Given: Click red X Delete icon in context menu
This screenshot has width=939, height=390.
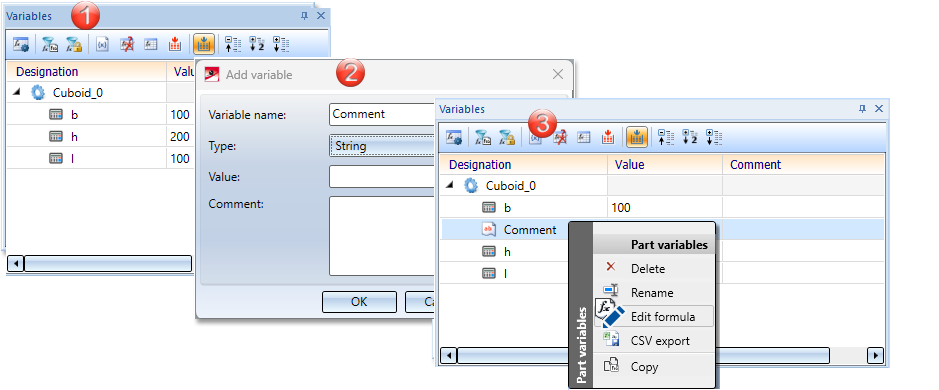Looking at the screenshot, I should 610,267.
